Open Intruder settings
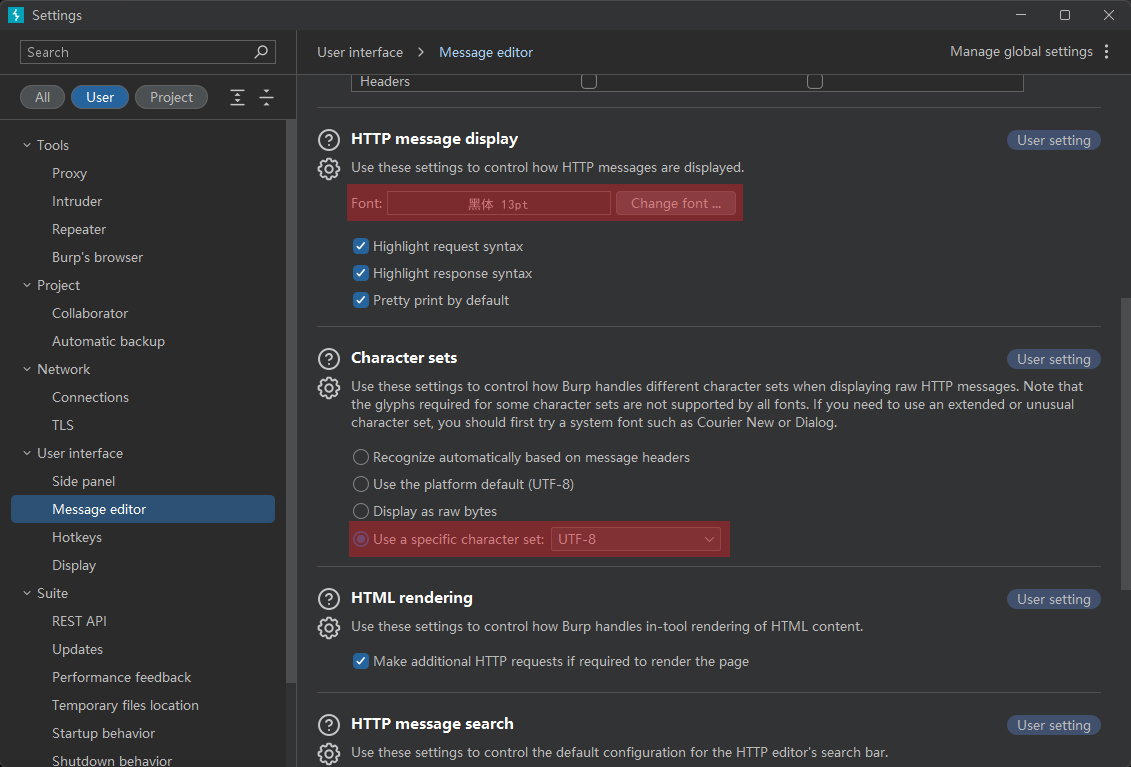The height and width of the screenshot is (767, 1131). click(x=76, y=201)
